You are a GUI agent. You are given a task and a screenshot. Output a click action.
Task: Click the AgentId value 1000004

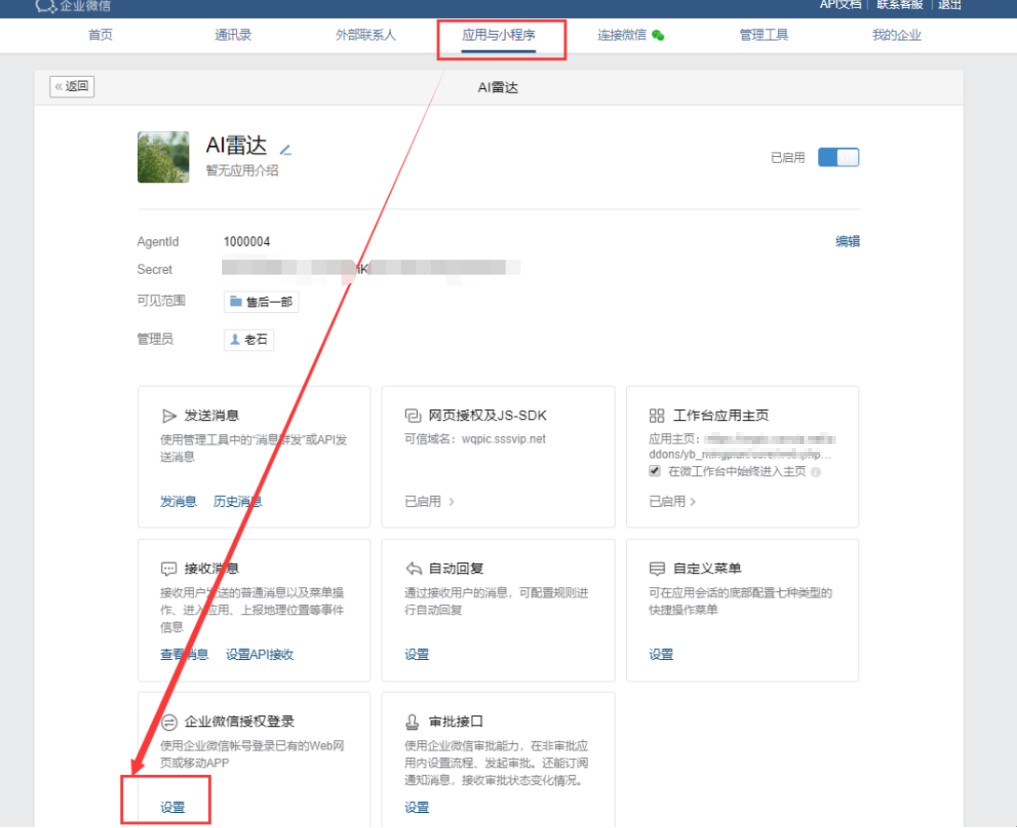pos(247,242)
